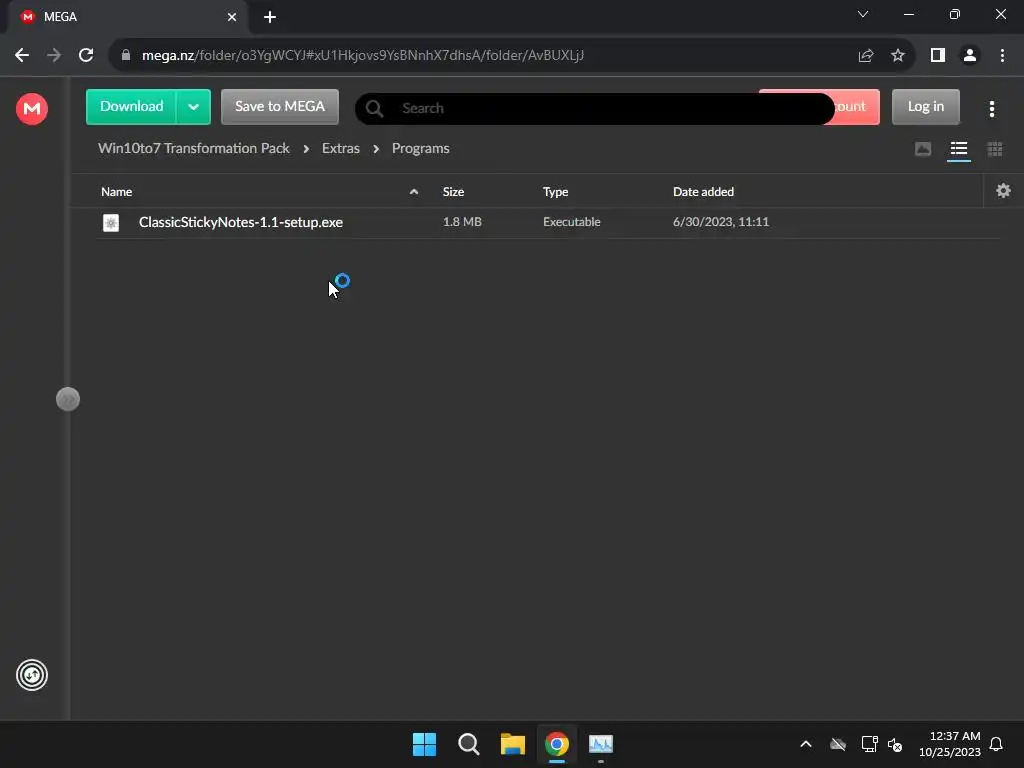Click the Programs breadcrumb
This screenshot has width=1024, height=768.
(420, 148)
